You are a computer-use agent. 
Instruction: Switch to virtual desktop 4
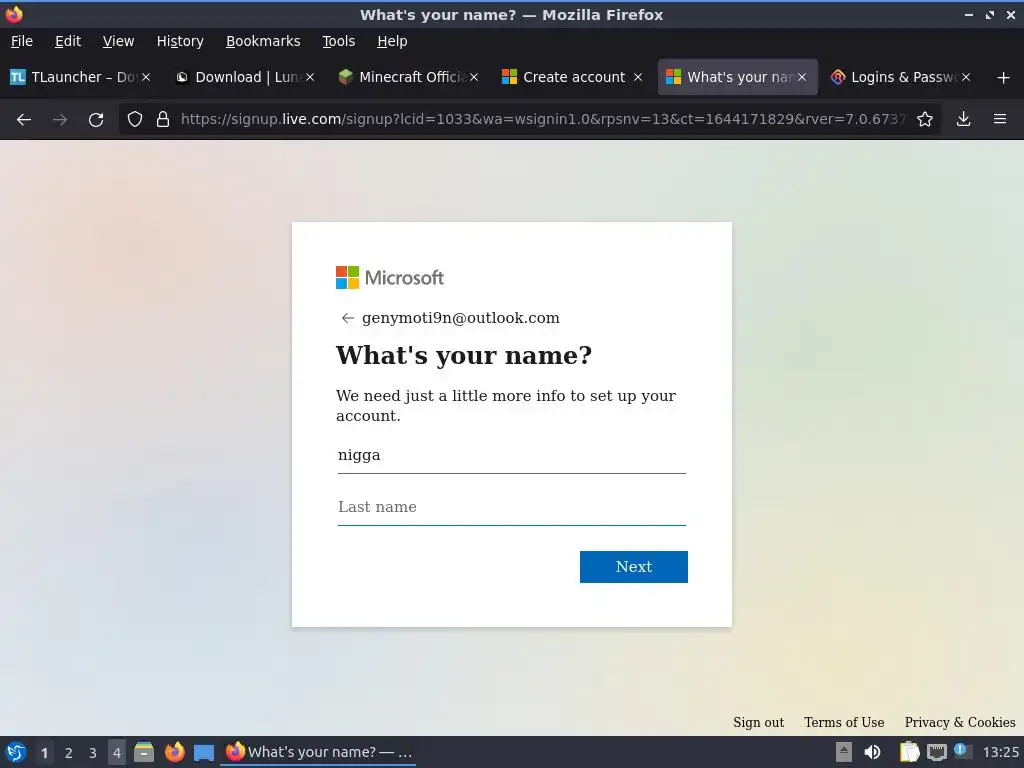point(117,753)
